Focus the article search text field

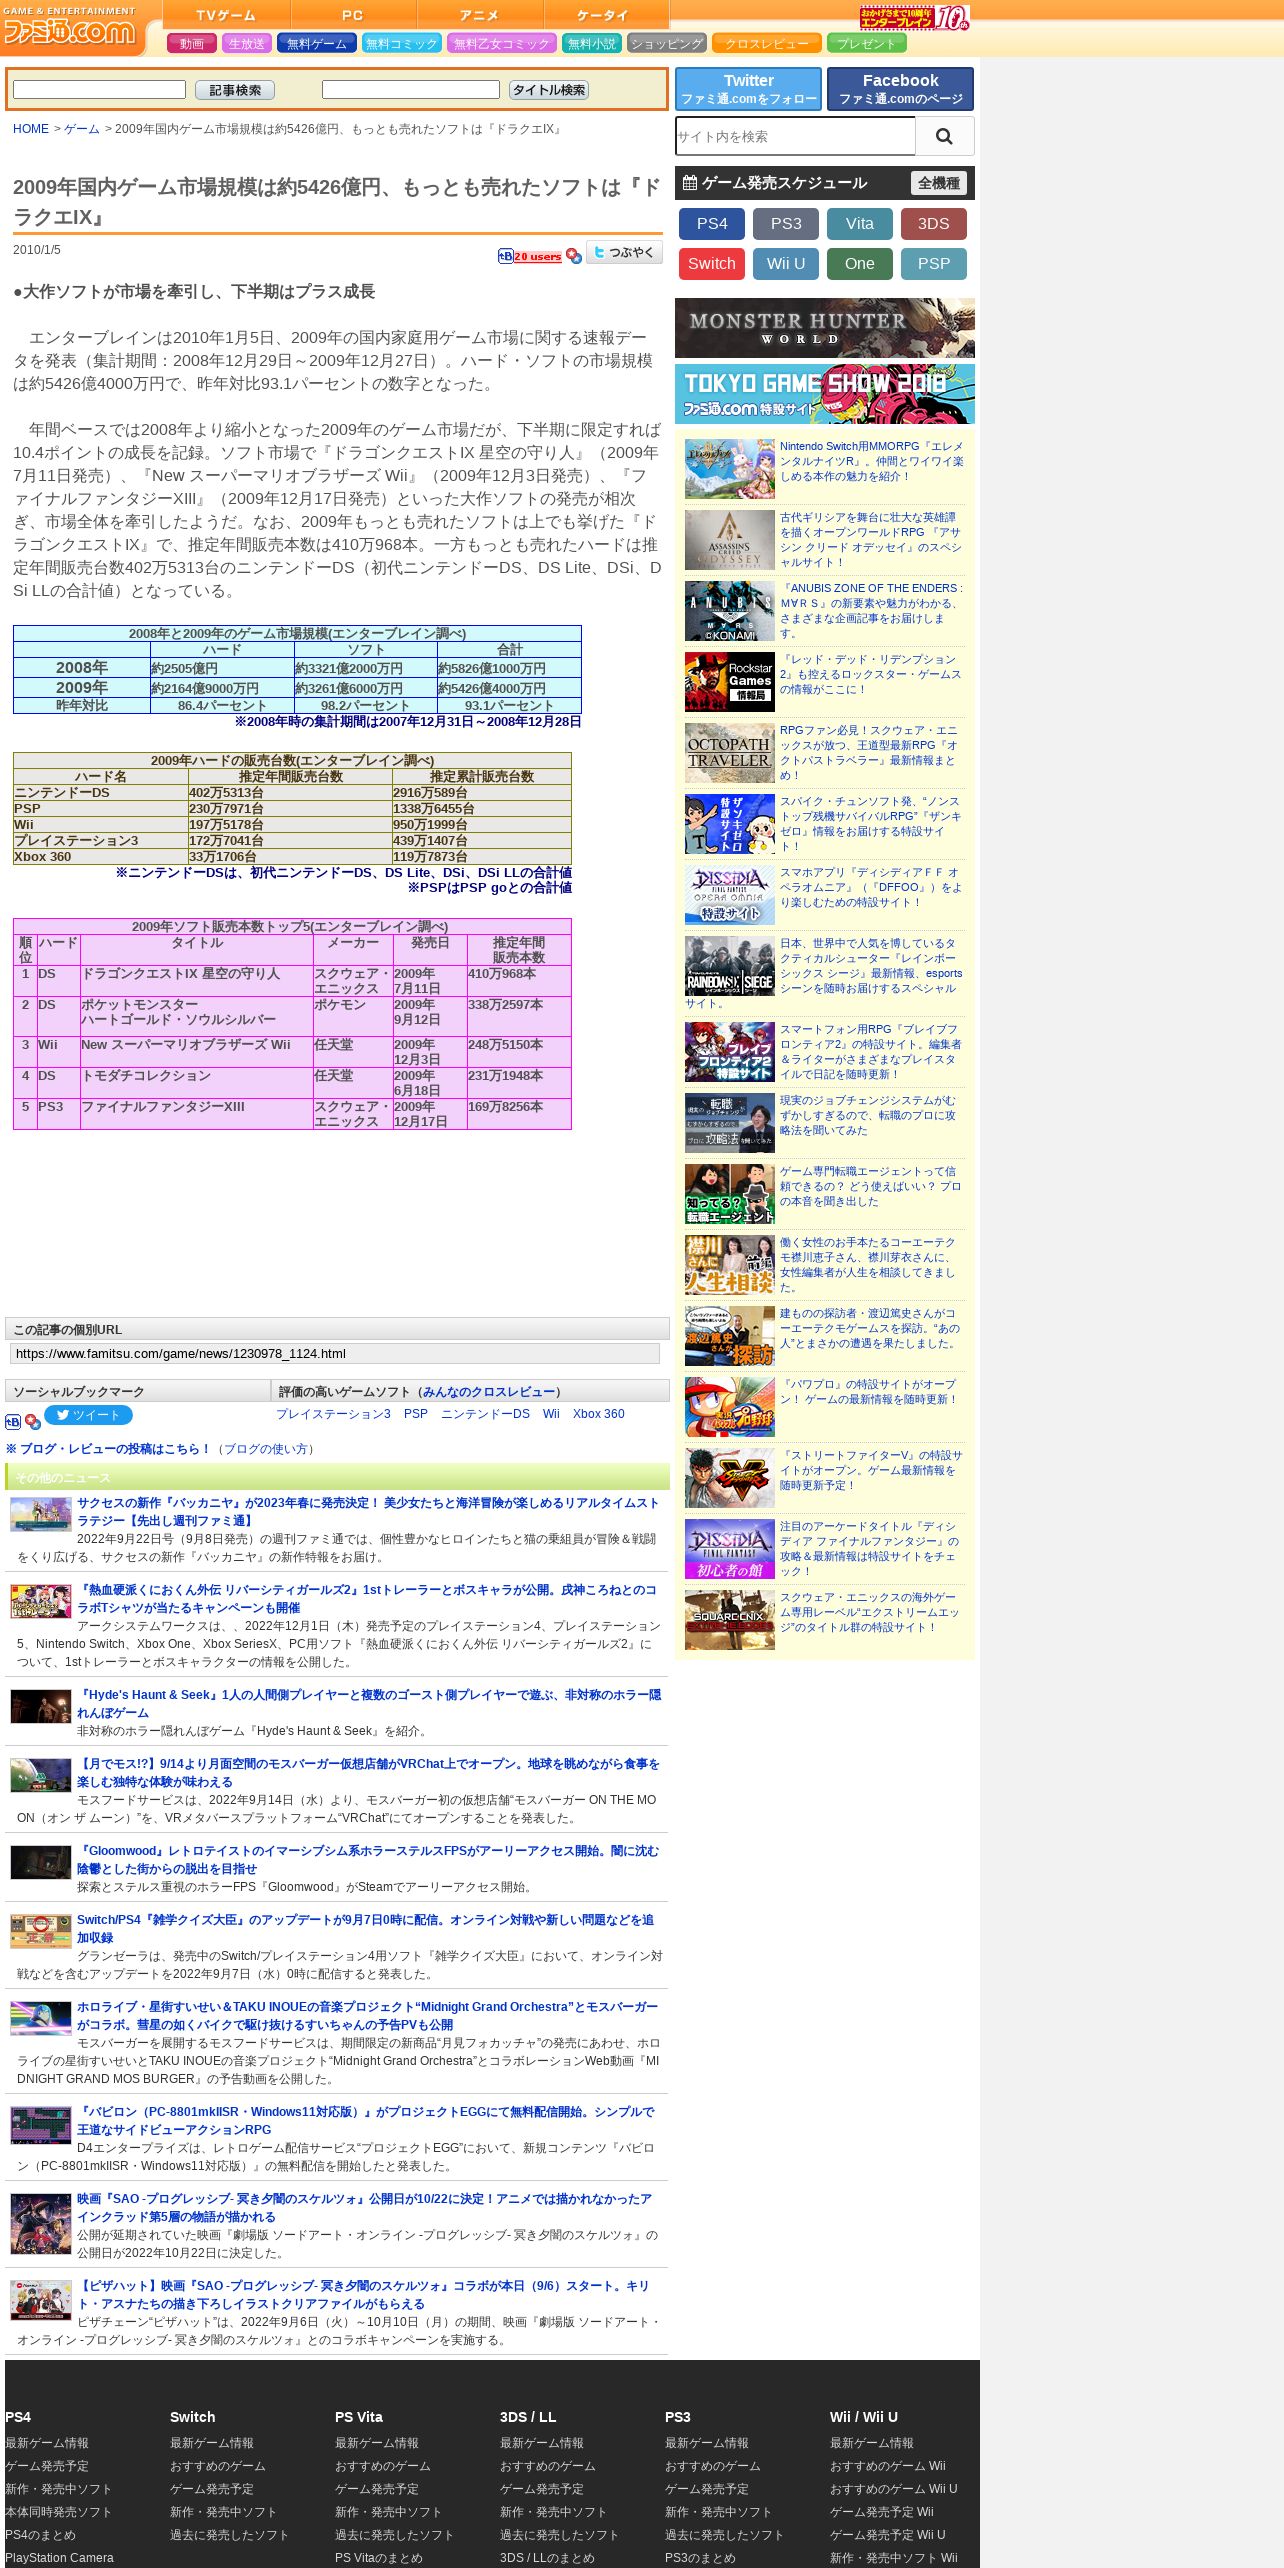[99, 90]
